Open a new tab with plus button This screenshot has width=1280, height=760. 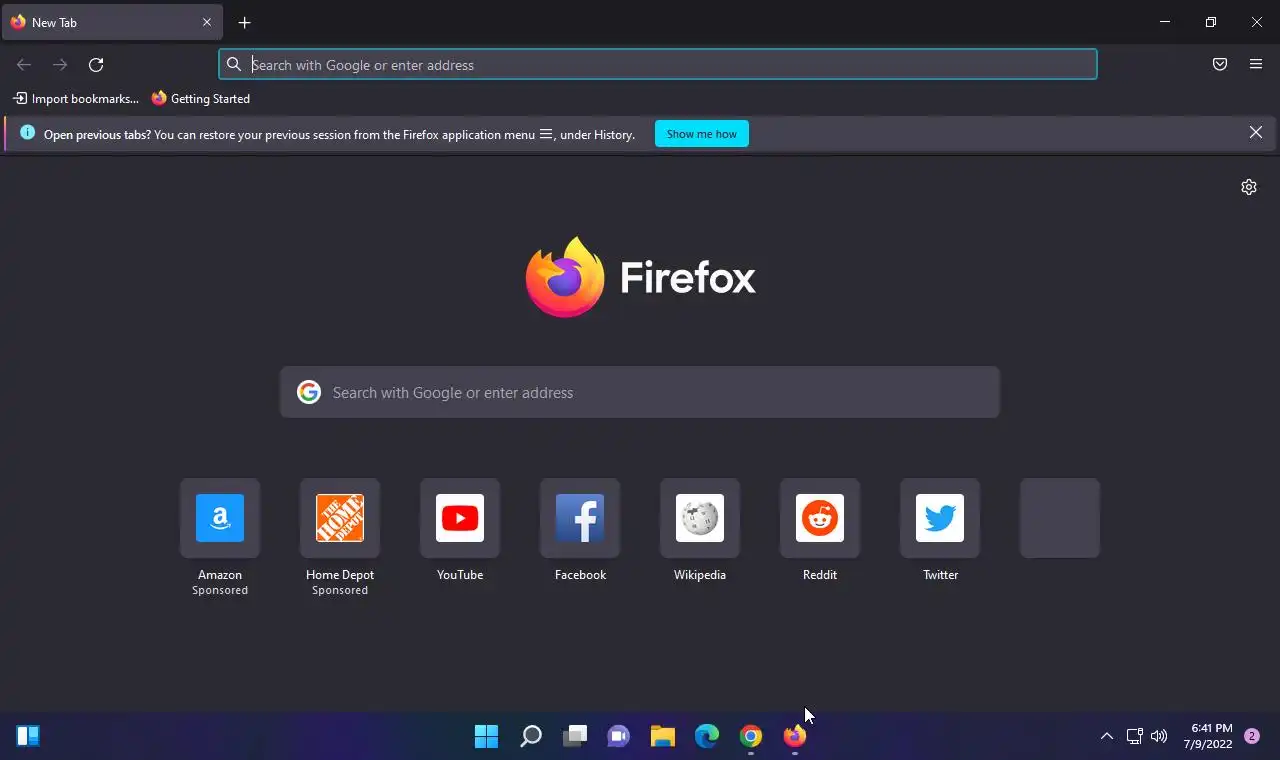[244, 22]
